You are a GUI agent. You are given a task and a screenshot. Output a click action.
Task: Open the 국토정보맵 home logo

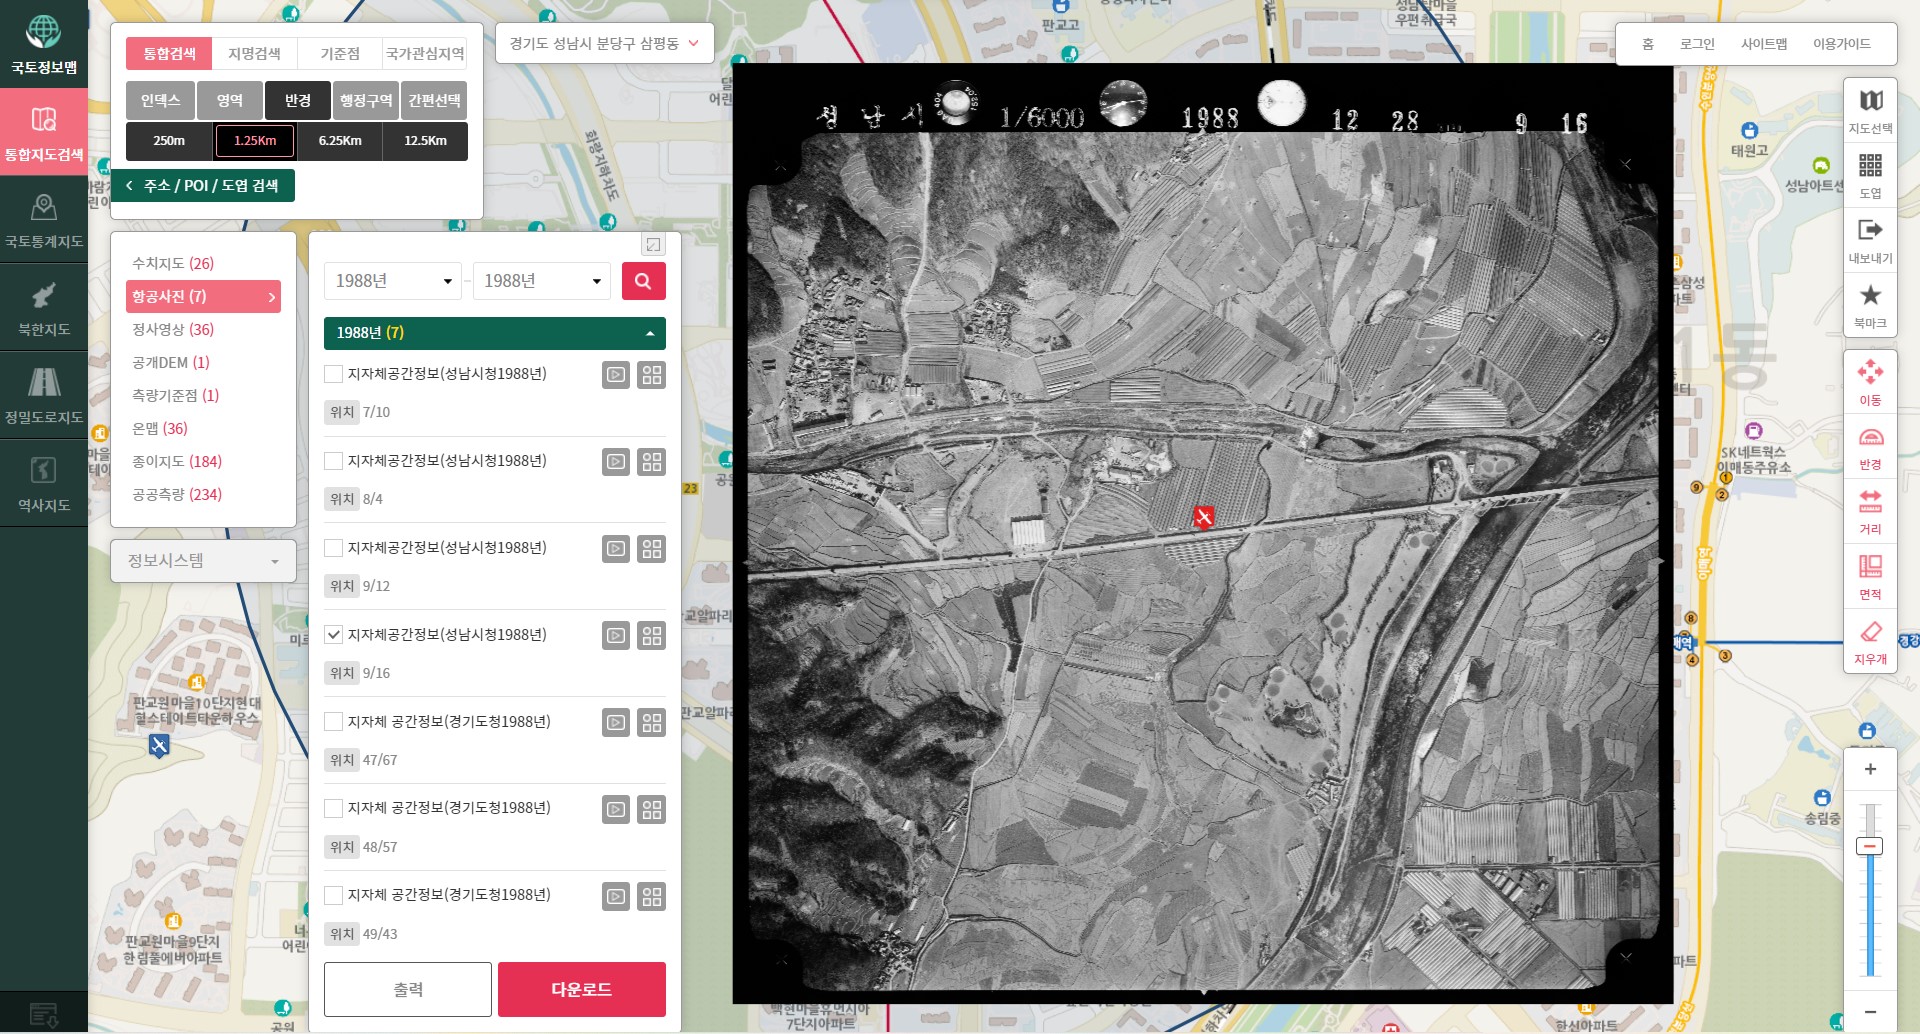(x=43, y=44)
